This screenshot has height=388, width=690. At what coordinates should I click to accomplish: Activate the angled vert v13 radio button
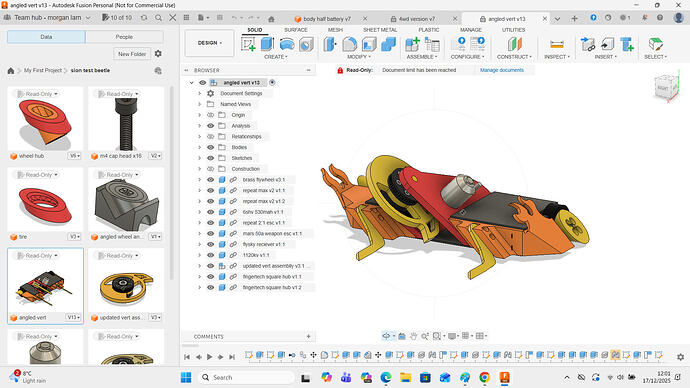tap(272, 82)
